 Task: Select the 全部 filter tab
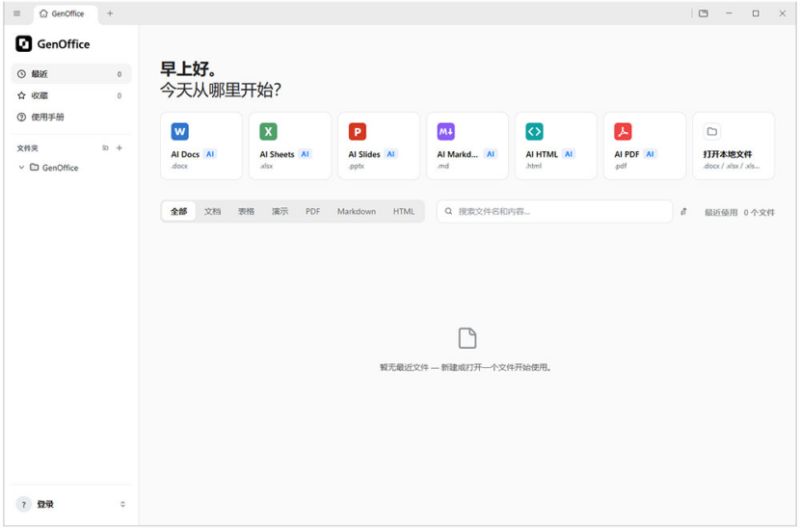(x=179, y=211)
